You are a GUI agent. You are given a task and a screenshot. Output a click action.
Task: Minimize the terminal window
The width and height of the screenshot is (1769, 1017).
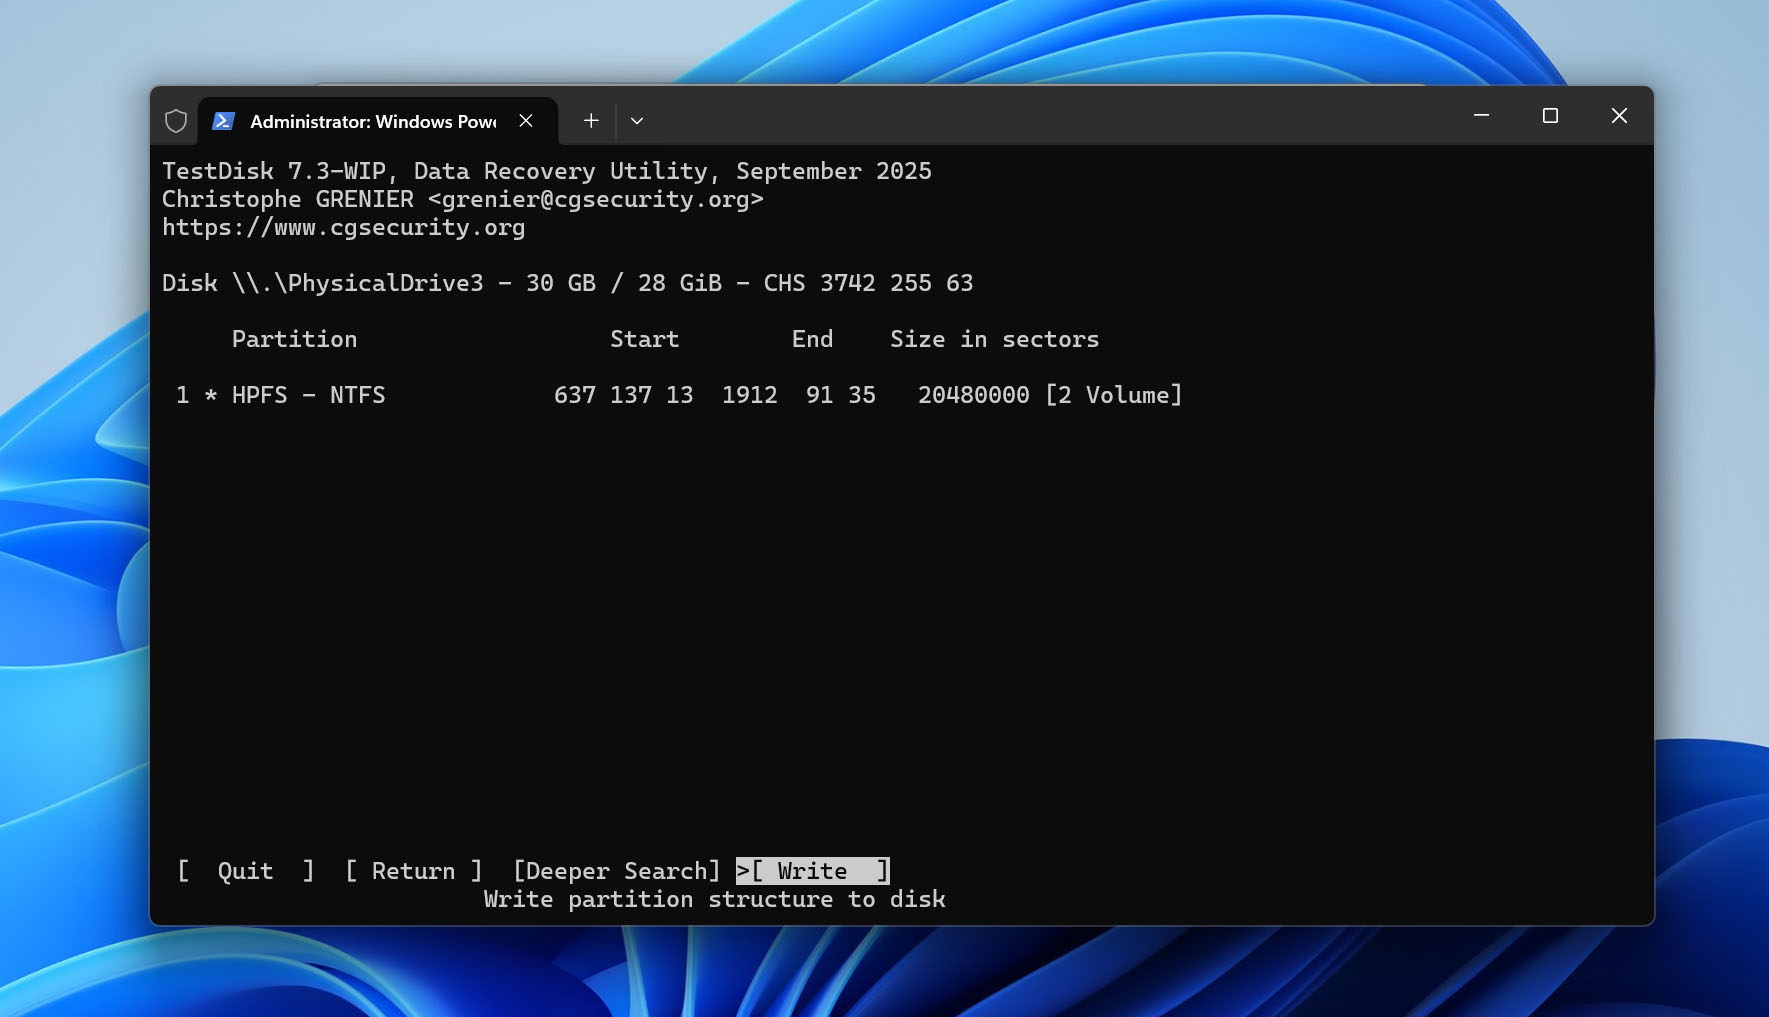1481,116
